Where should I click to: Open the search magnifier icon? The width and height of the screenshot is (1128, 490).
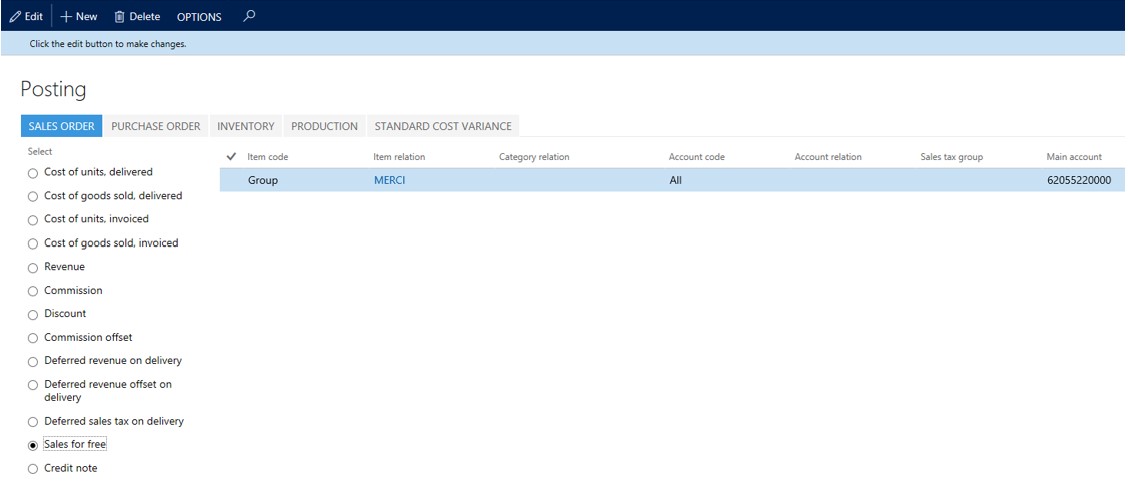[x=249, y=15]
